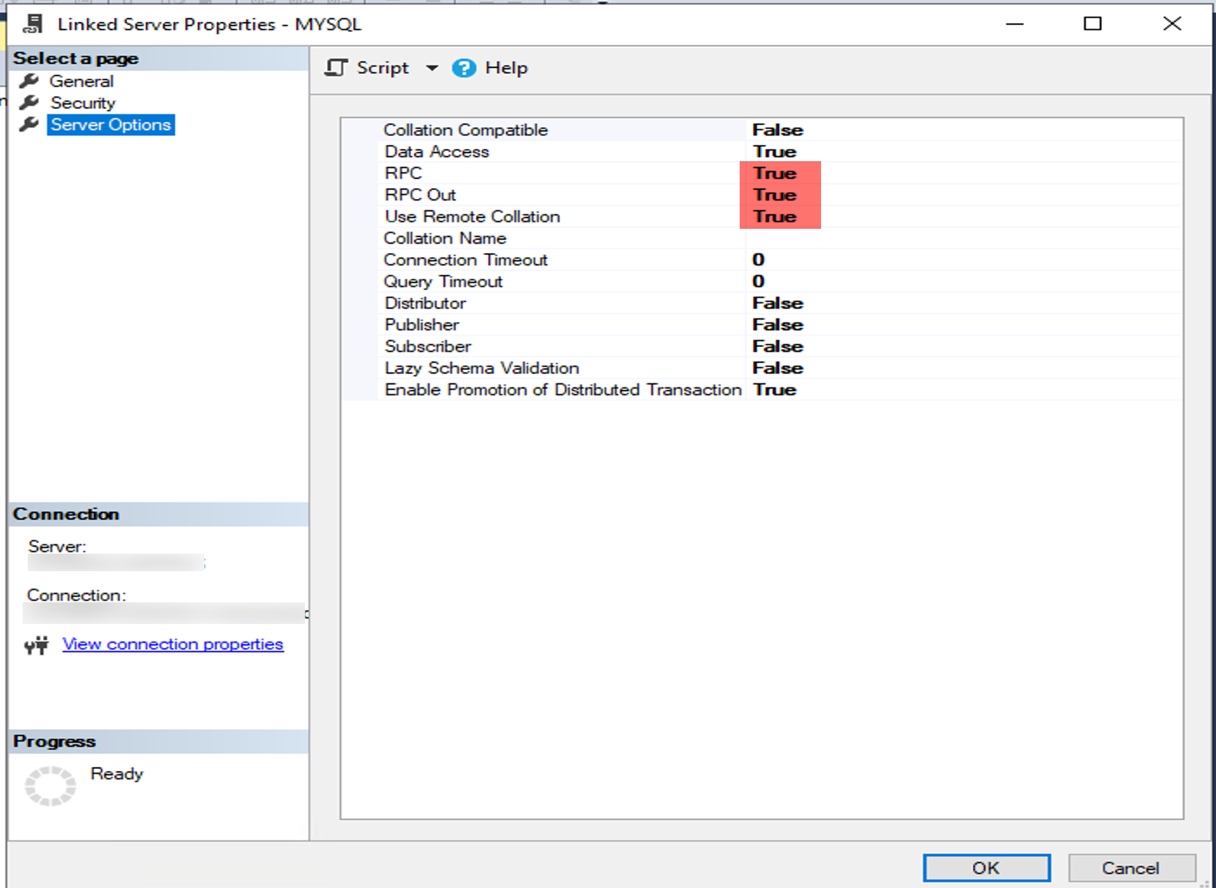Click the Help question mark icon
The width and height of the screenshot is (1216, 888).
coord(464,68)
